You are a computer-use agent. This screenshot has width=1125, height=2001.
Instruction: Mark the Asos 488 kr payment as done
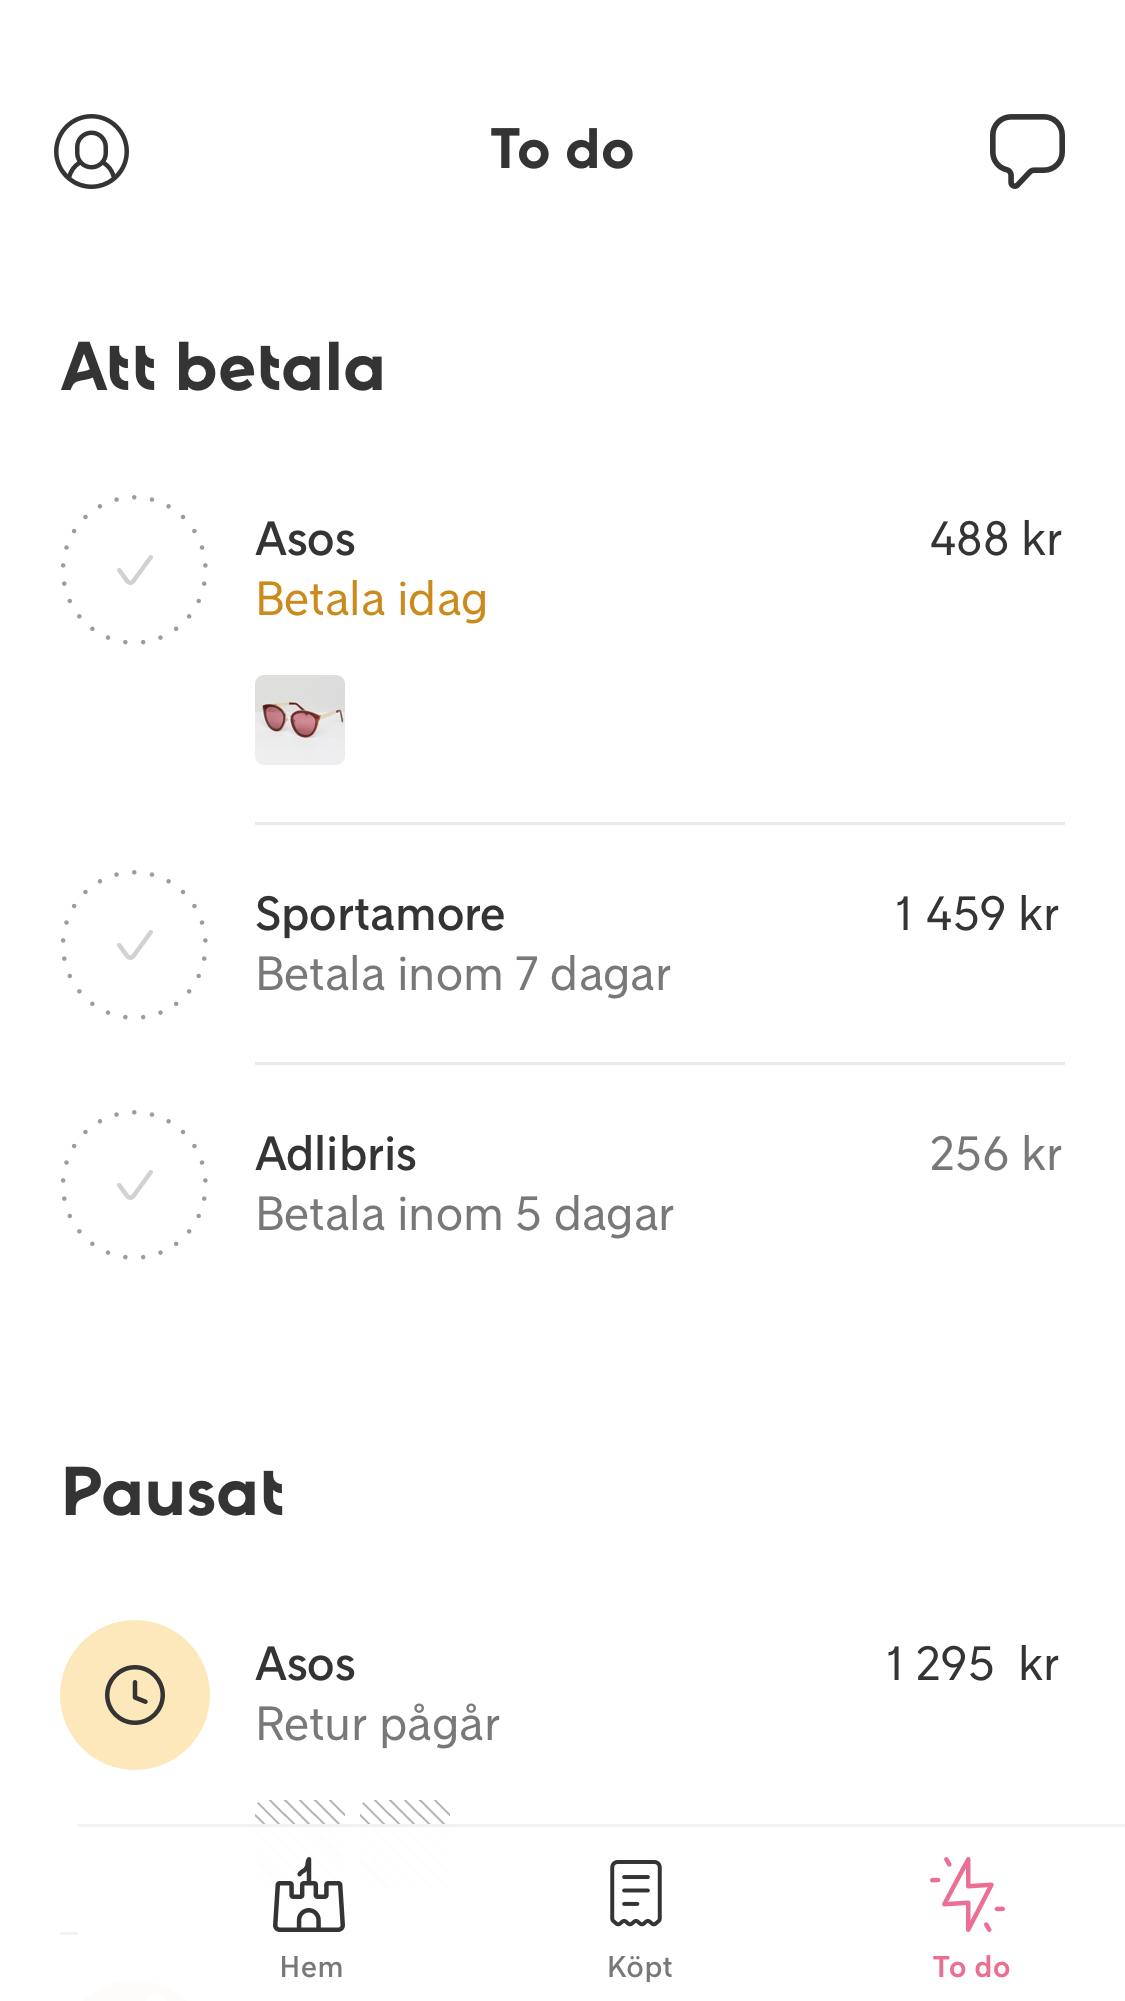point(135,570)
